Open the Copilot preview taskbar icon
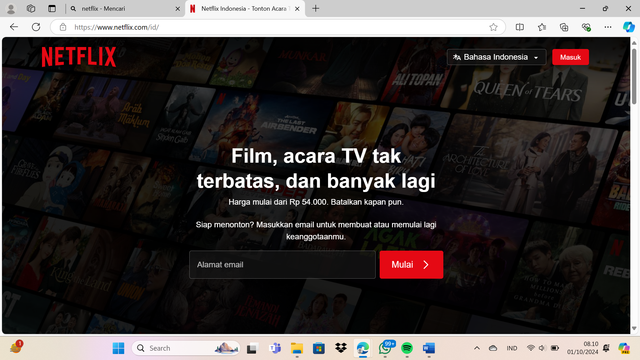The height and width of the screenshot is (360, 640). pos(624,348)
